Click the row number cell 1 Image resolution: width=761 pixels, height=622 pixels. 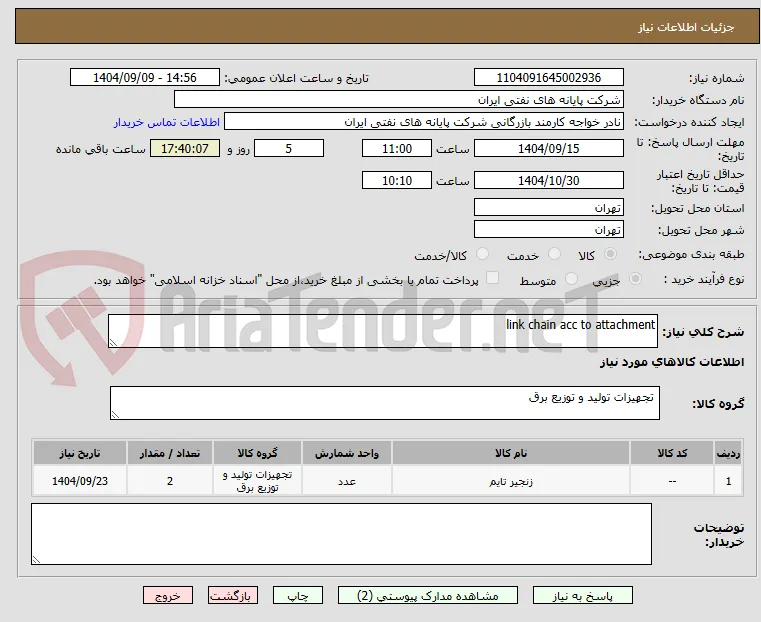pos(728,481)
